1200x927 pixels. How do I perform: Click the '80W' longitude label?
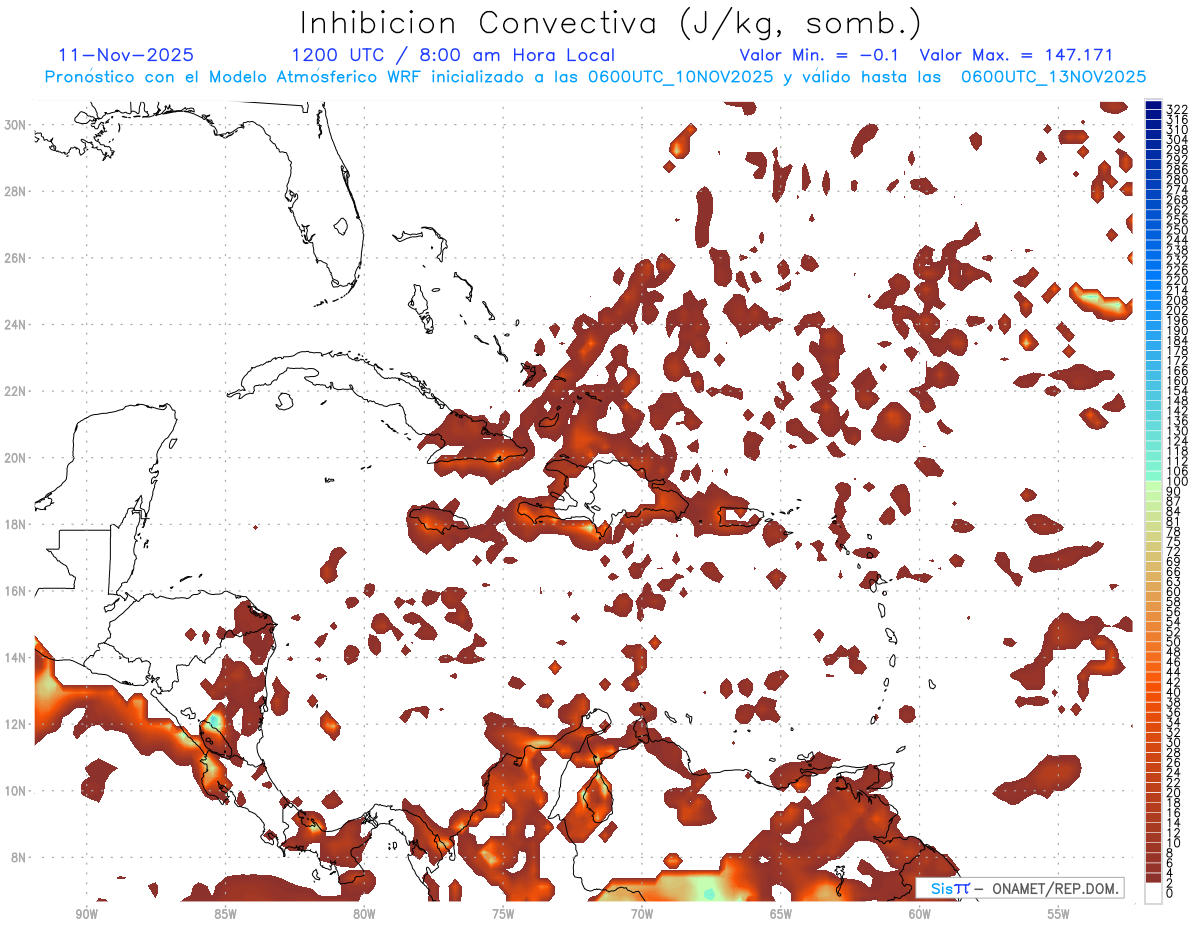coord(364,914)
